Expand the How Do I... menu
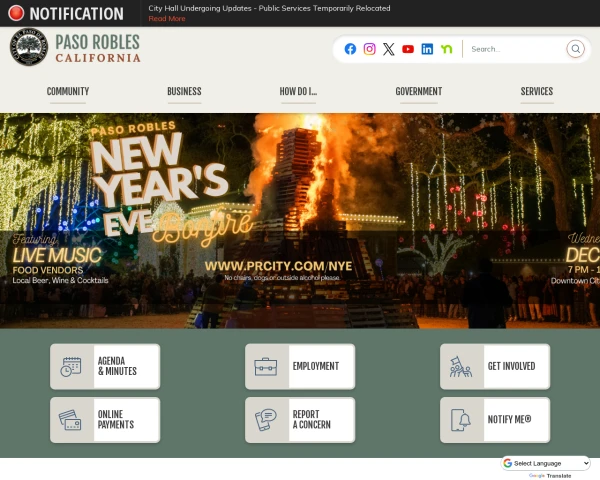 click(298, 91)
